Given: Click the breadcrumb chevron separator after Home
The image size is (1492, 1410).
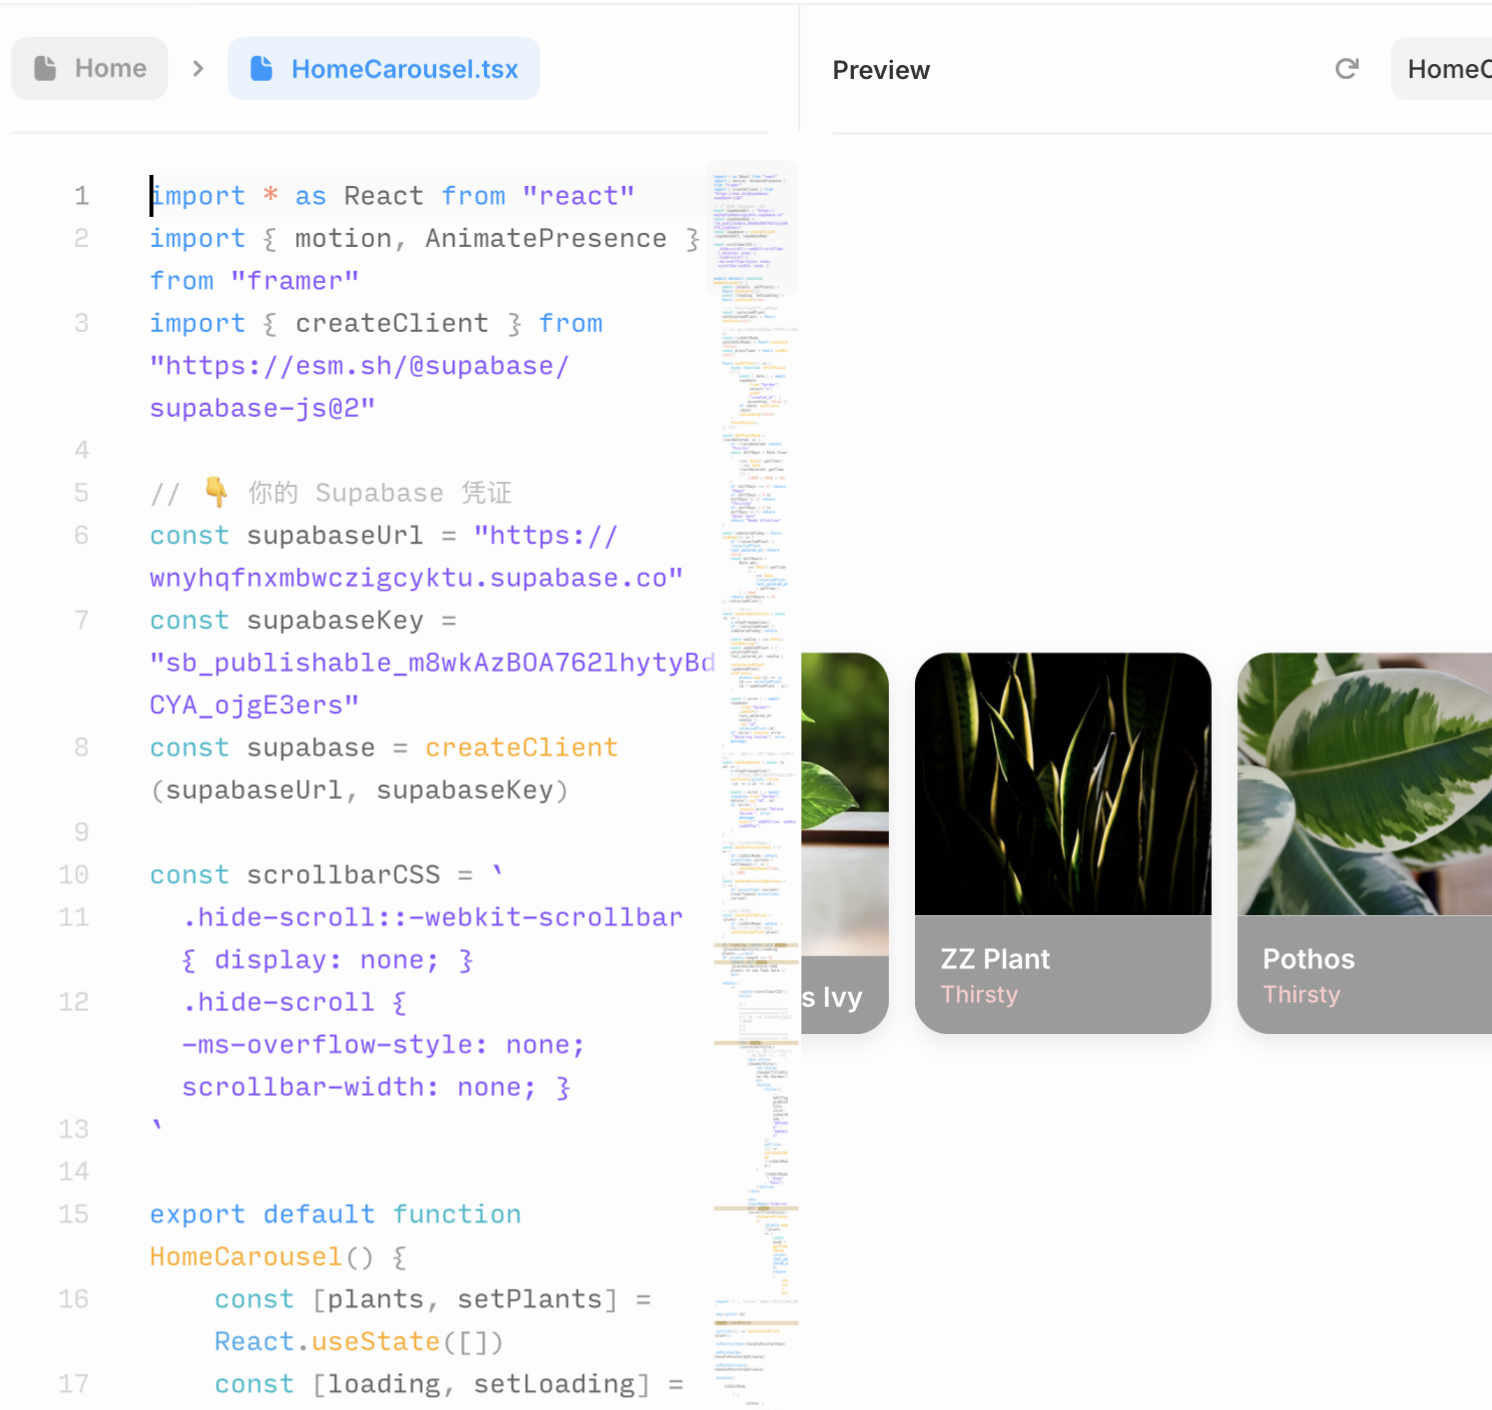Looking at the screenshot, I should tap(198, 68).
